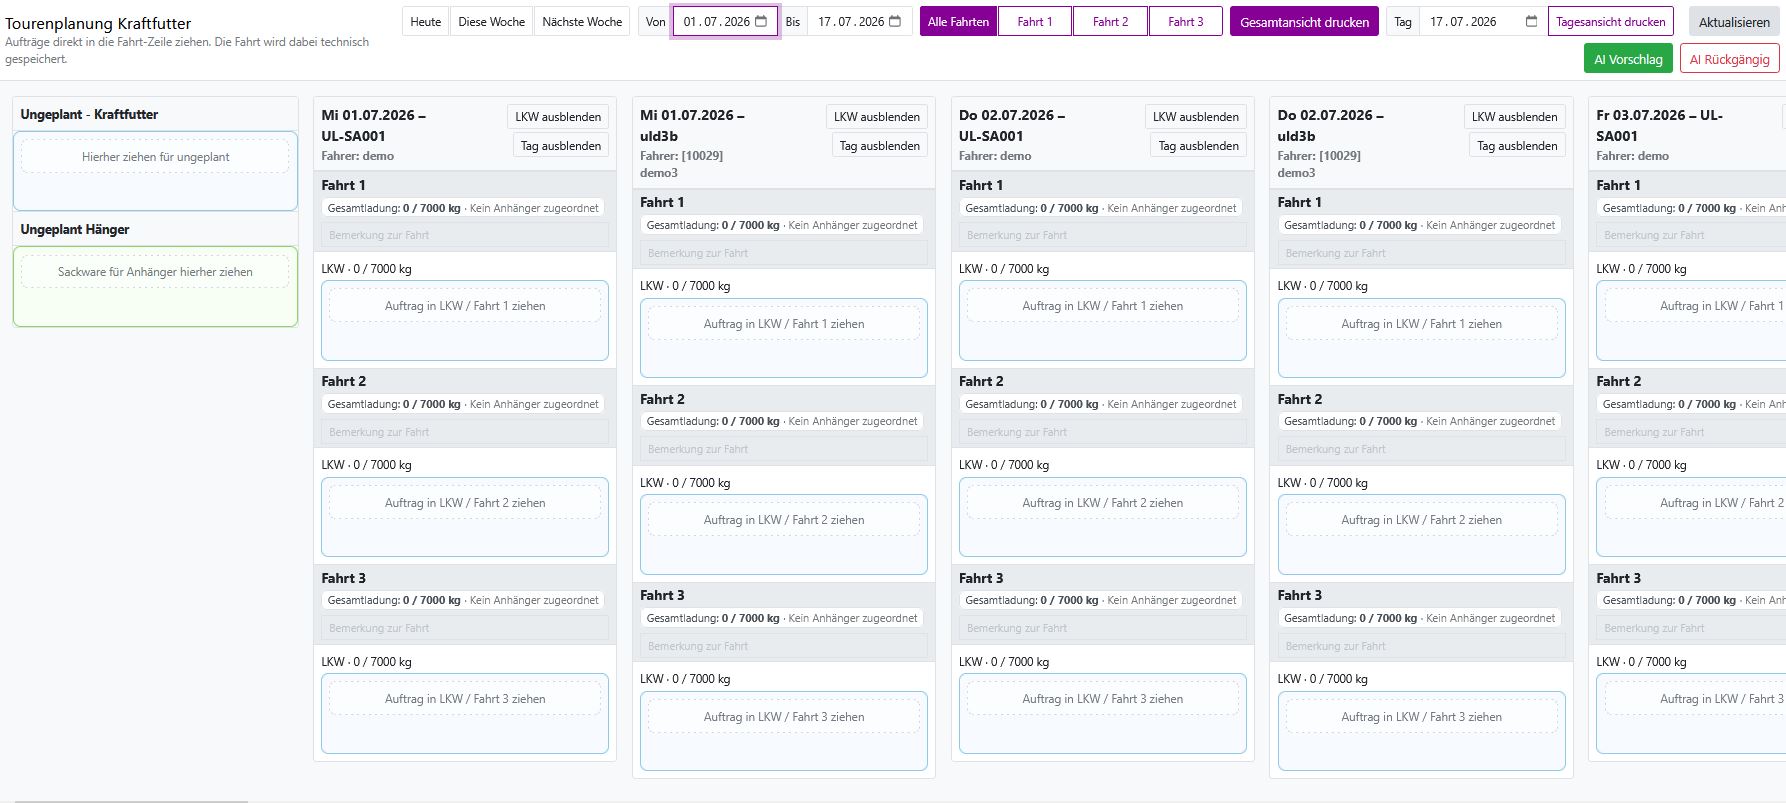Focus the Bis date value 17.07.2026
Screen dimensions: 1786x803
pyautogui.click(x=851, y=21)
